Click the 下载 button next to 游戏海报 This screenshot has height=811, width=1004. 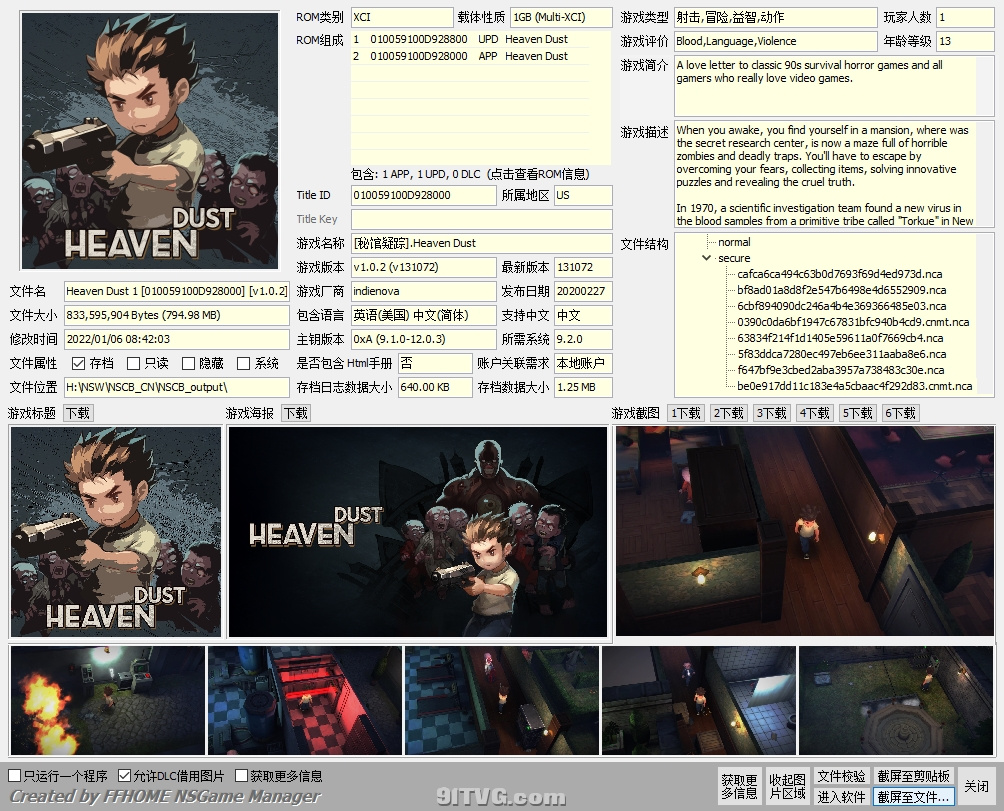296,413
